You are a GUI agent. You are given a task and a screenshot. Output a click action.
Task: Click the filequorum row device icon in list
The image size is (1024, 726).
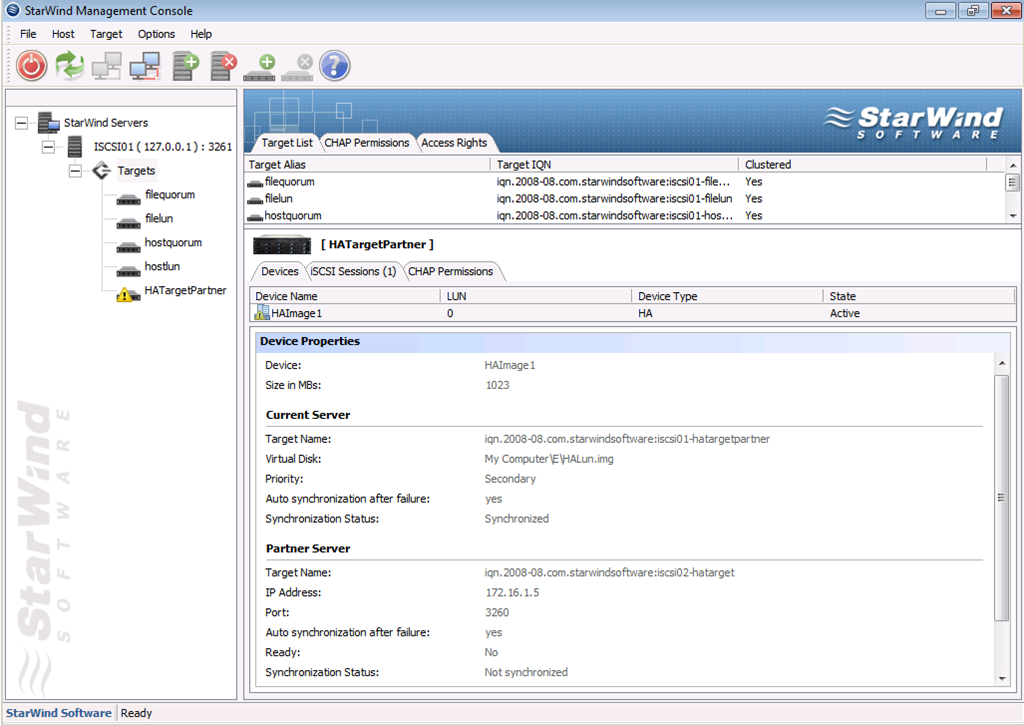pyautogui.click(x=255, y=183)
